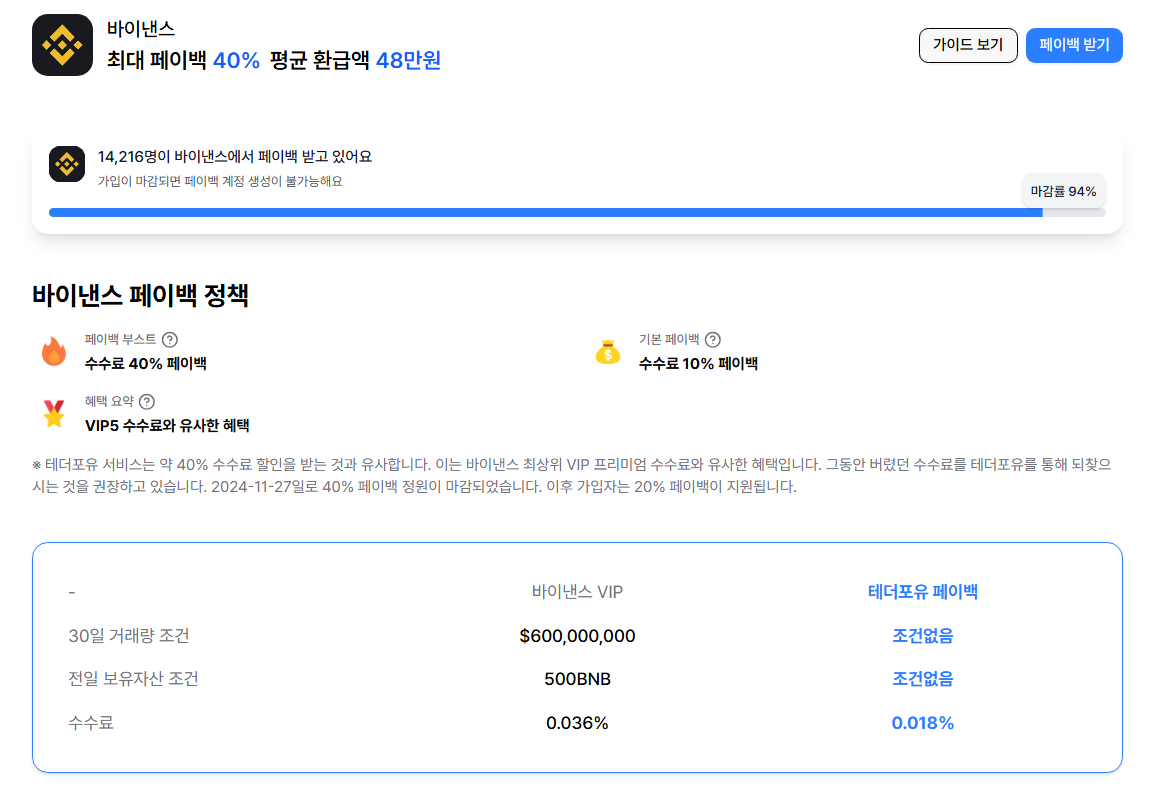Select the 바이낸스 title text
The image size is (1169, 805).
[x=141, y=28]
